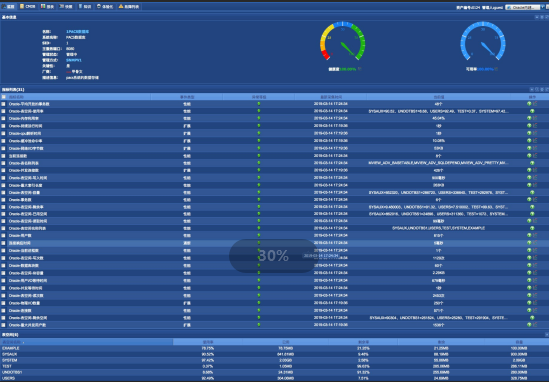Sort by the current value column header

[x=439, y=97]
